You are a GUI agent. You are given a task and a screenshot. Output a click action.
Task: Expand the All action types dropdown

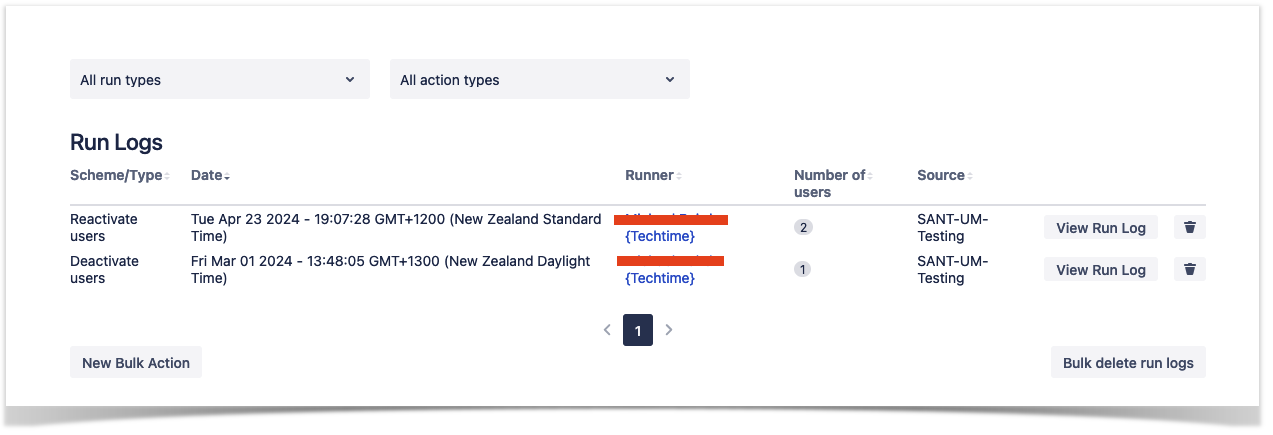[x=539, y=80]
